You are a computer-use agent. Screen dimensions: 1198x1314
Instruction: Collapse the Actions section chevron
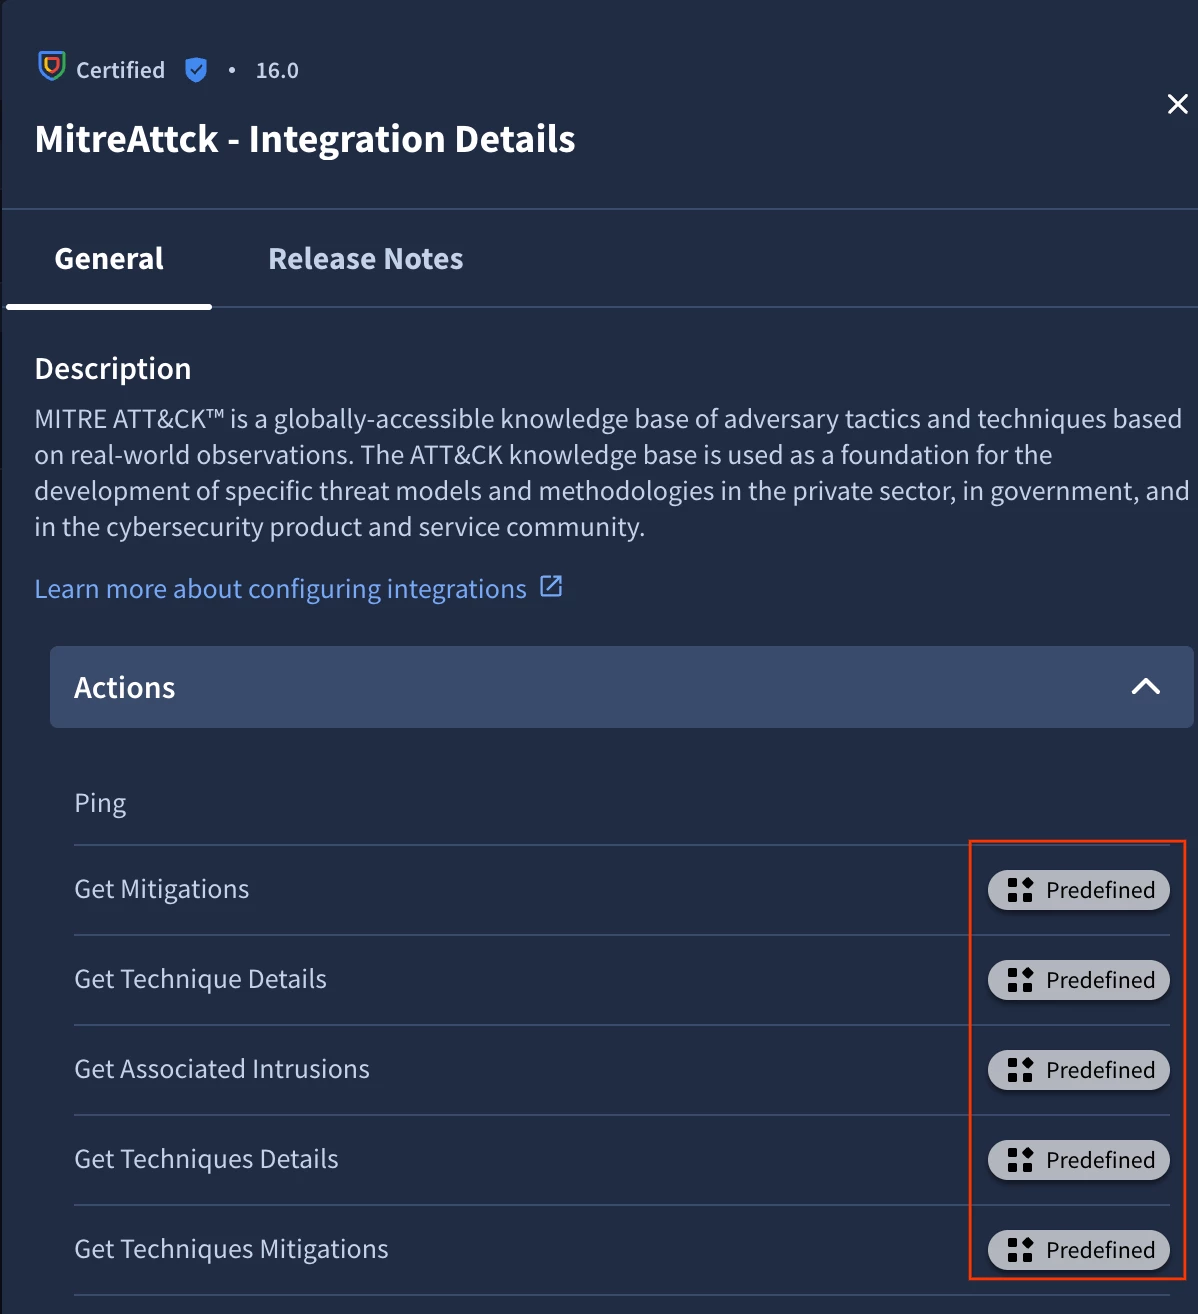tap(1146, 686)
